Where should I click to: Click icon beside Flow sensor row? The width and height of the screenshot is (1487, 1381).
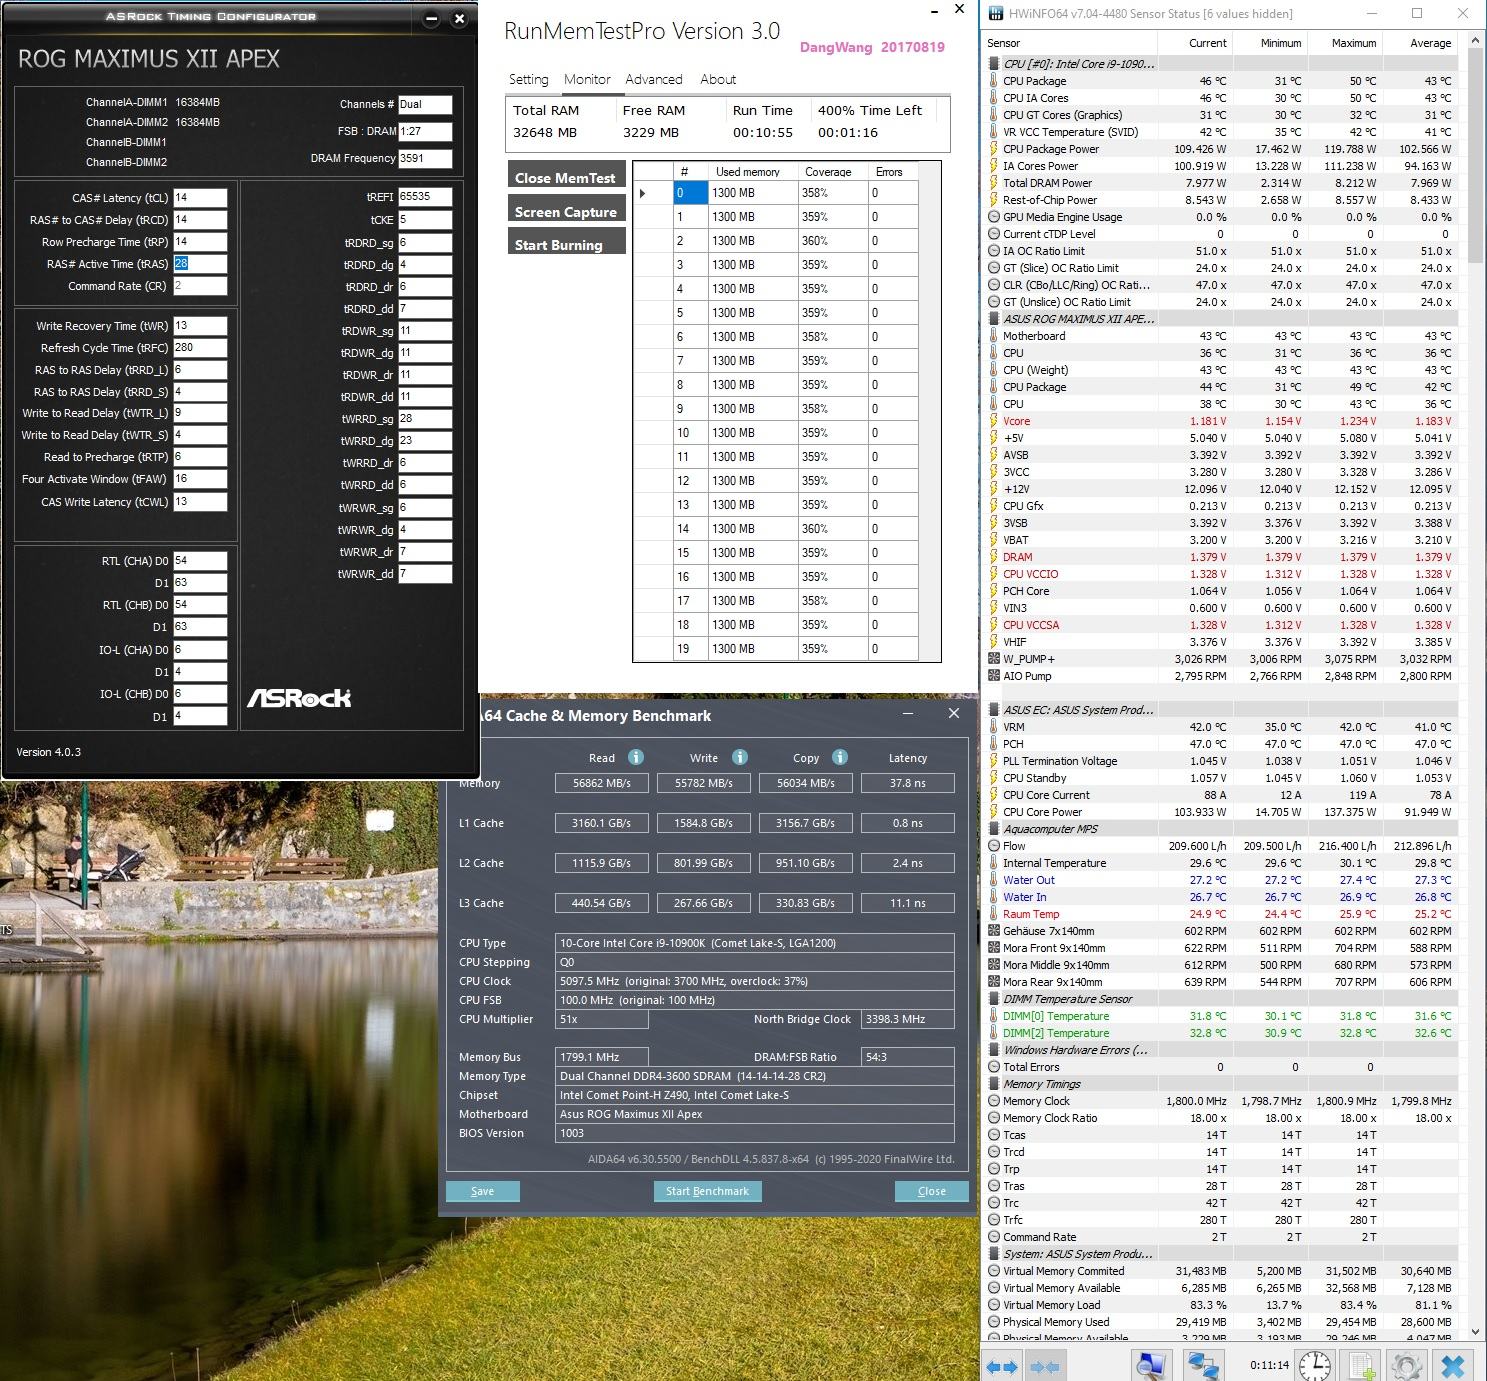(x=994, y=846)
